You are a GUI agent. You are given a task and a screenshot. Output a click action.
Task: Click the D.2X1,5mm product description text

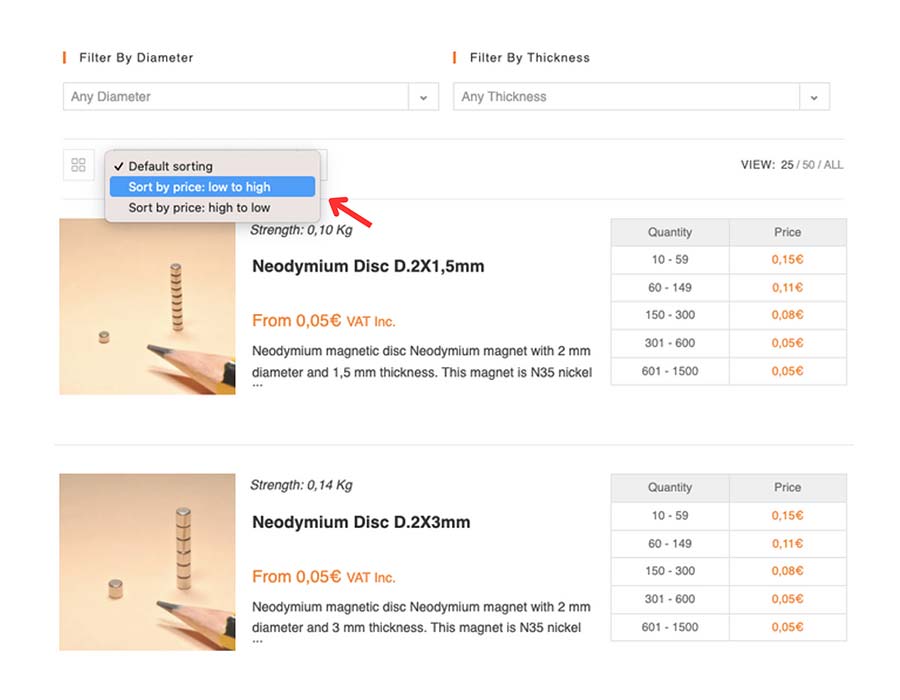coord(422,365)
